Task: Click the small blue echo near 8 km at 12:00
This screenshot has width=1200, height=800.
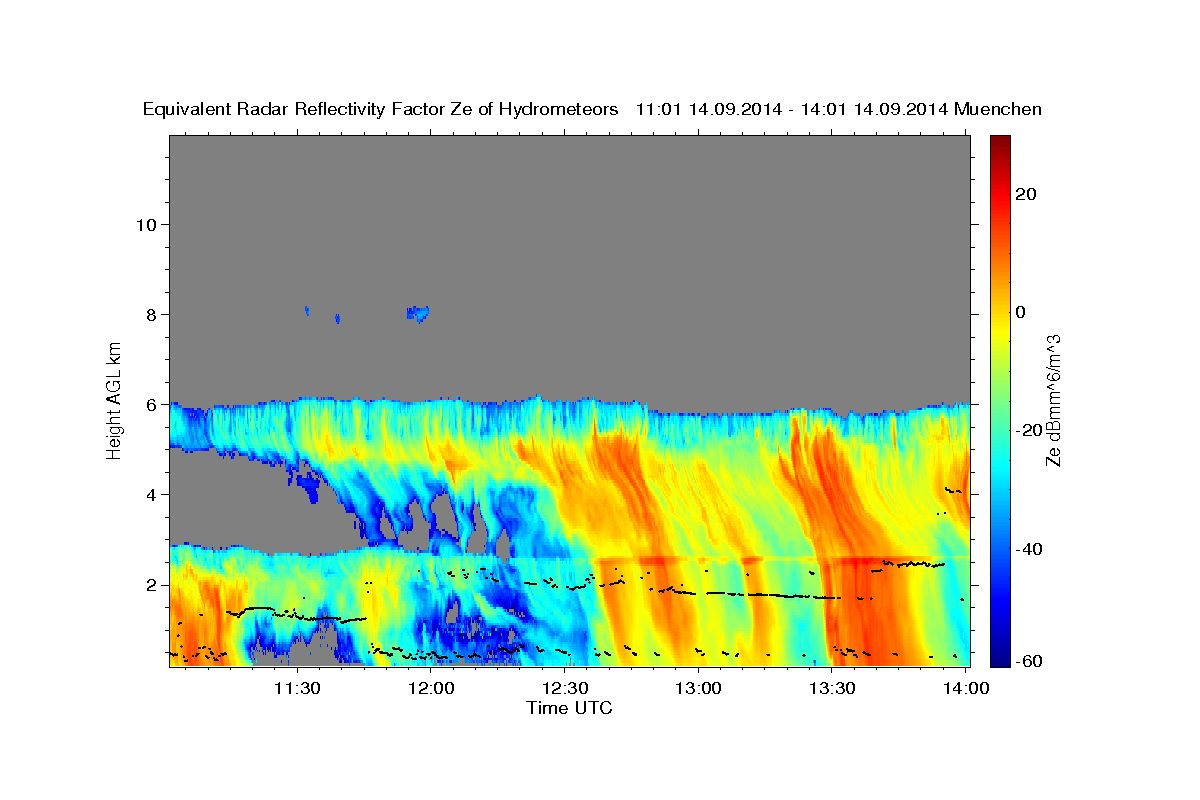Action: 418,313
